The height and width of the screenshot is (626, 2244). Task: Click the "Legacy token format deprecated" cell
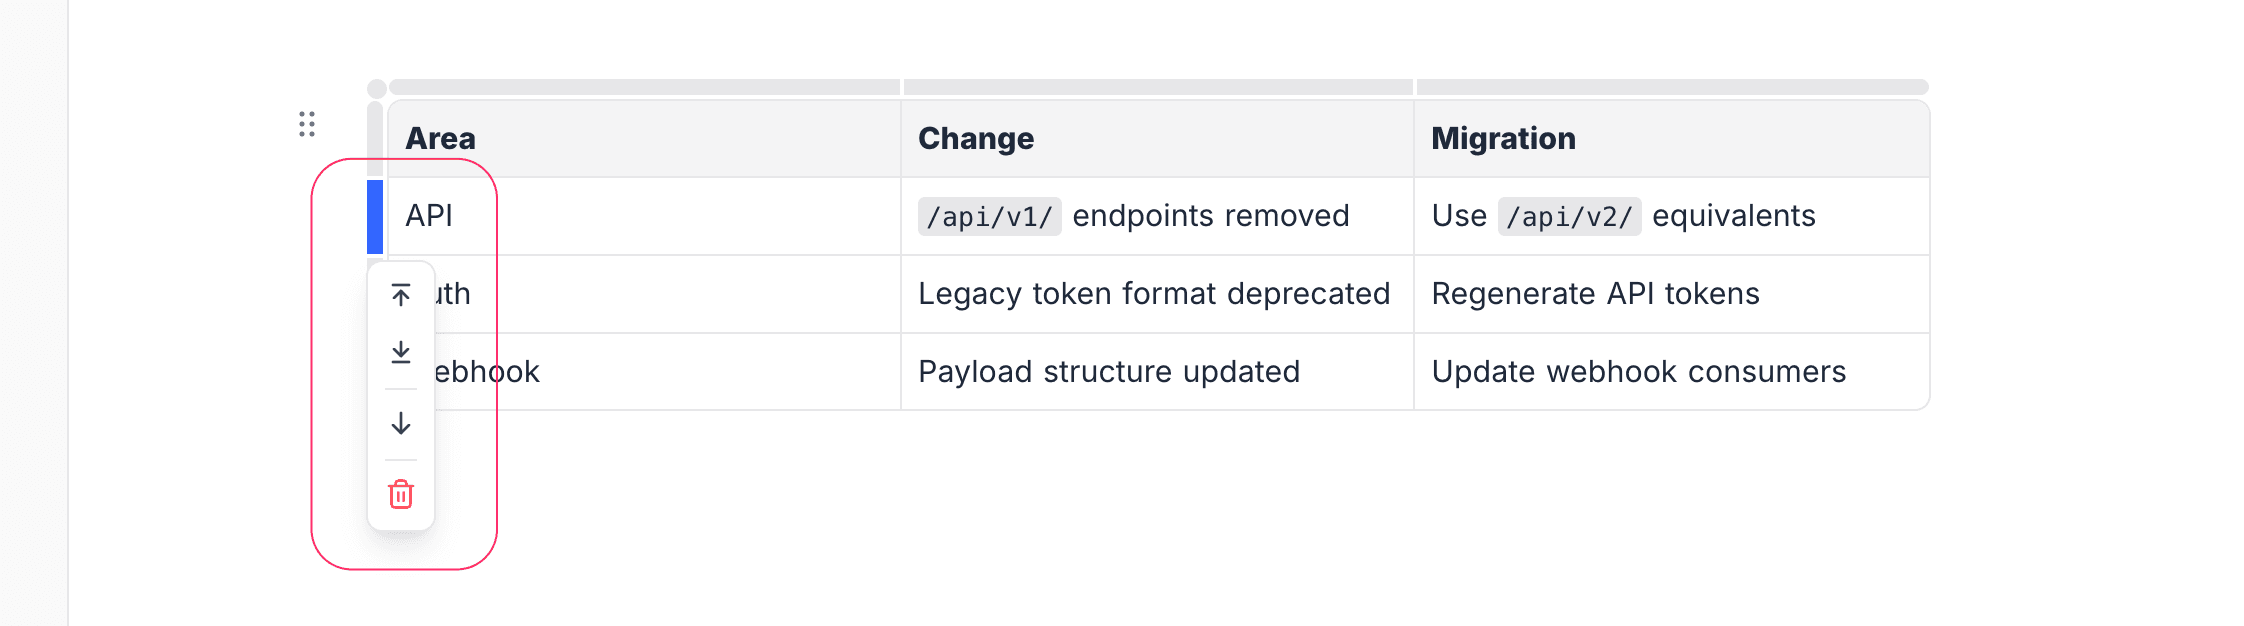point(1155,294)
